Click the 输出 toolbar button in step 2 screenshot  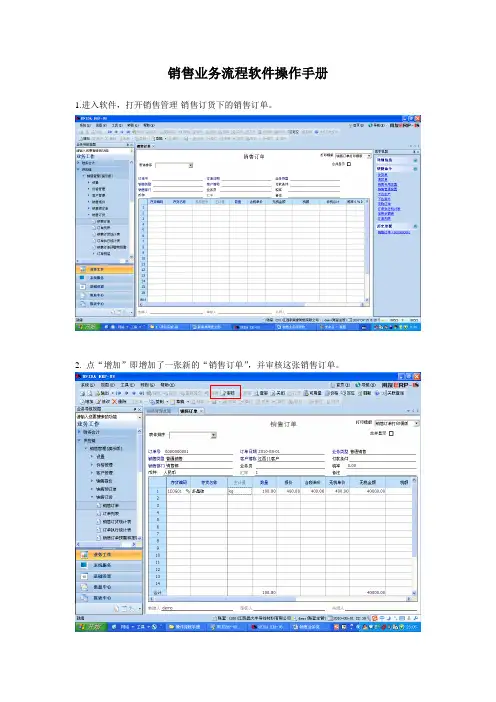click(103, 393)
